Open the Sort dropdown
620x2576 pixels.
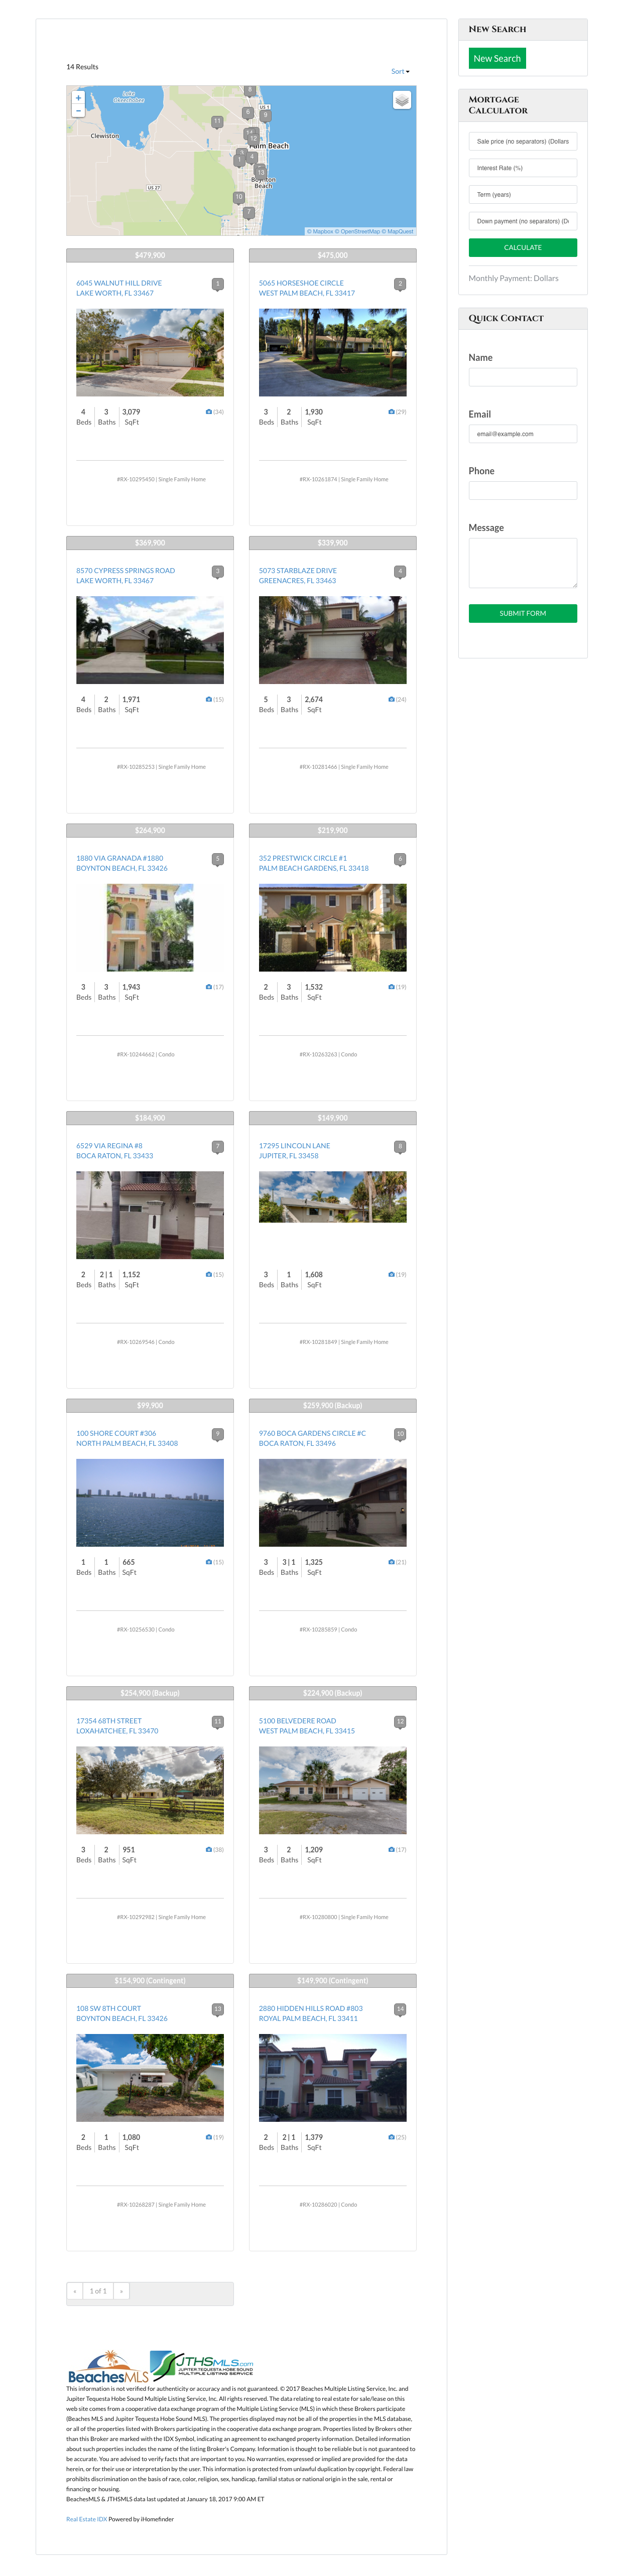pos(400,71)
